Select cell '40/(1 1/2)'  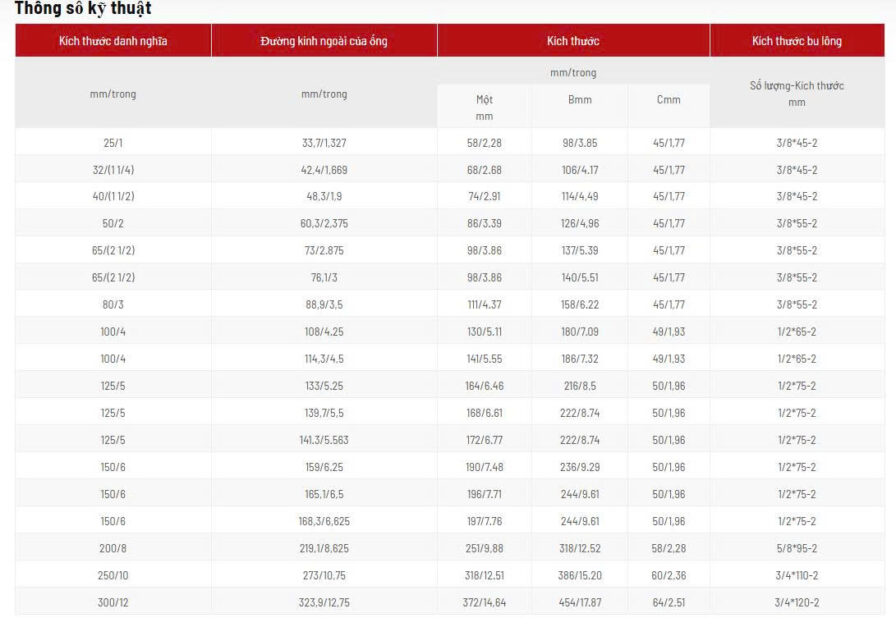coord(113,196)
